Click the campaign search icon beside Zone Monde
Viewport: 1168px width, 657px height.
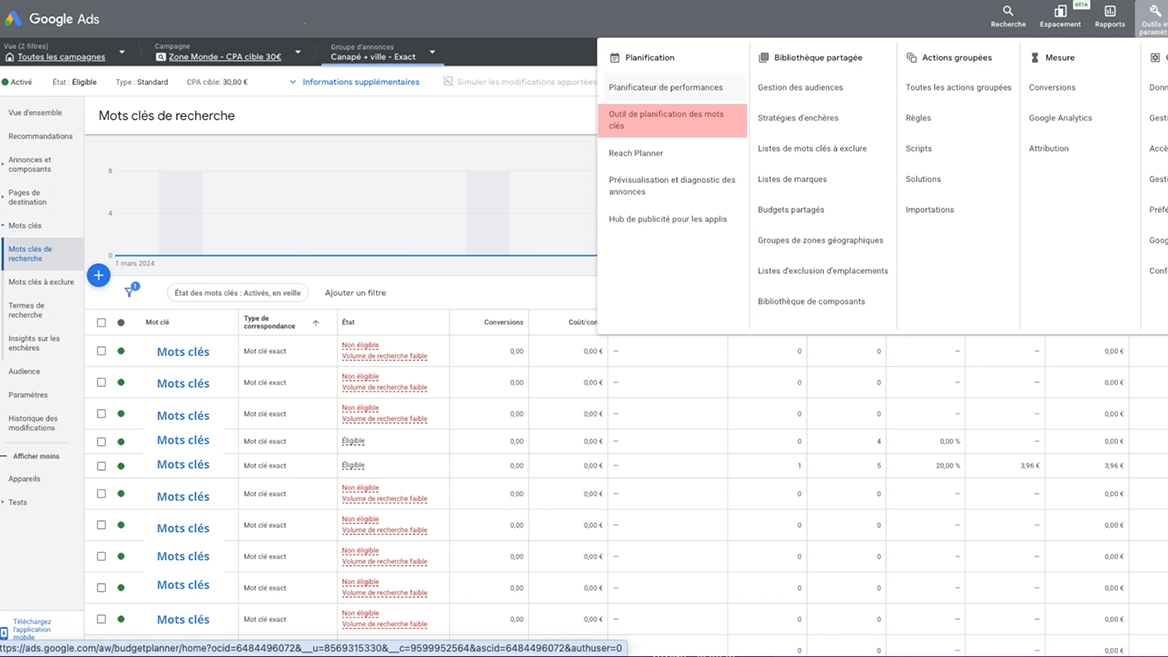click(161, 57)
